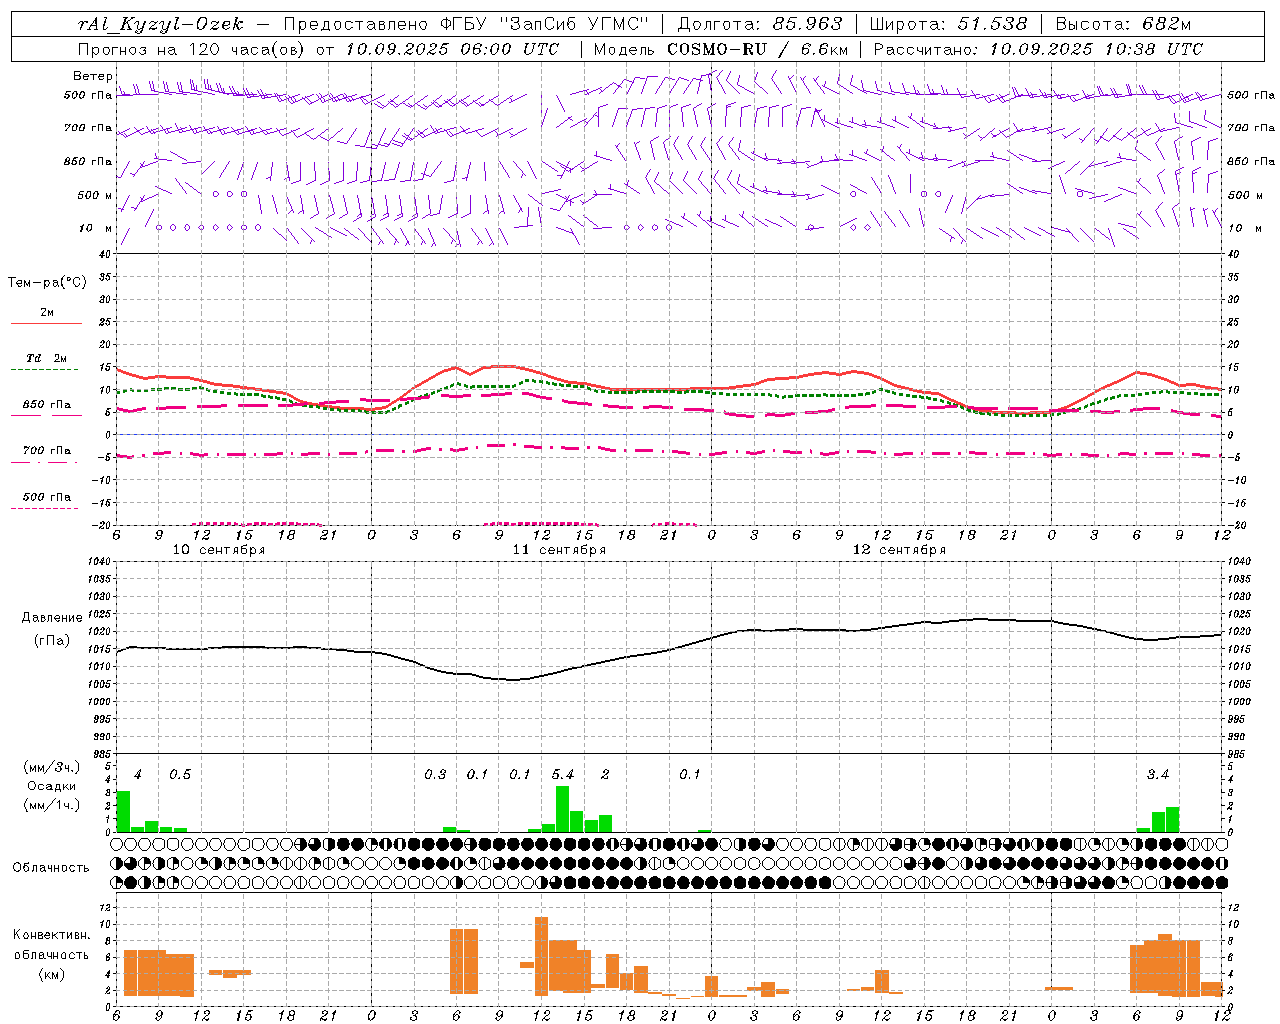This screenshot has height=1024, width=1280.
Task: Click the Широта: 51.538 value
Action: pyautogui.click(x=948, y=24)
